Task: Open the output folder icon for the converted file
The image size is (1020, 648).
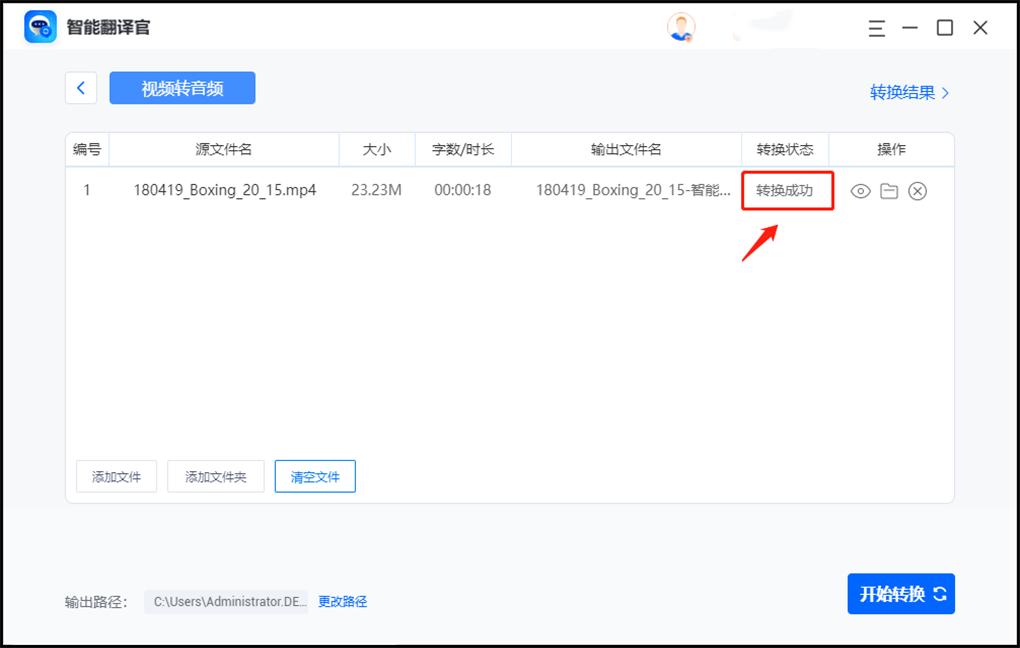Action: coord(889,190)
